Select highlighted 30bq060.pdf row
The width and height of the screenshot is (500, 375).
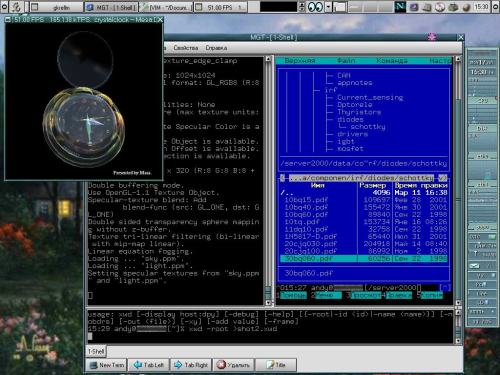point(364,259)
